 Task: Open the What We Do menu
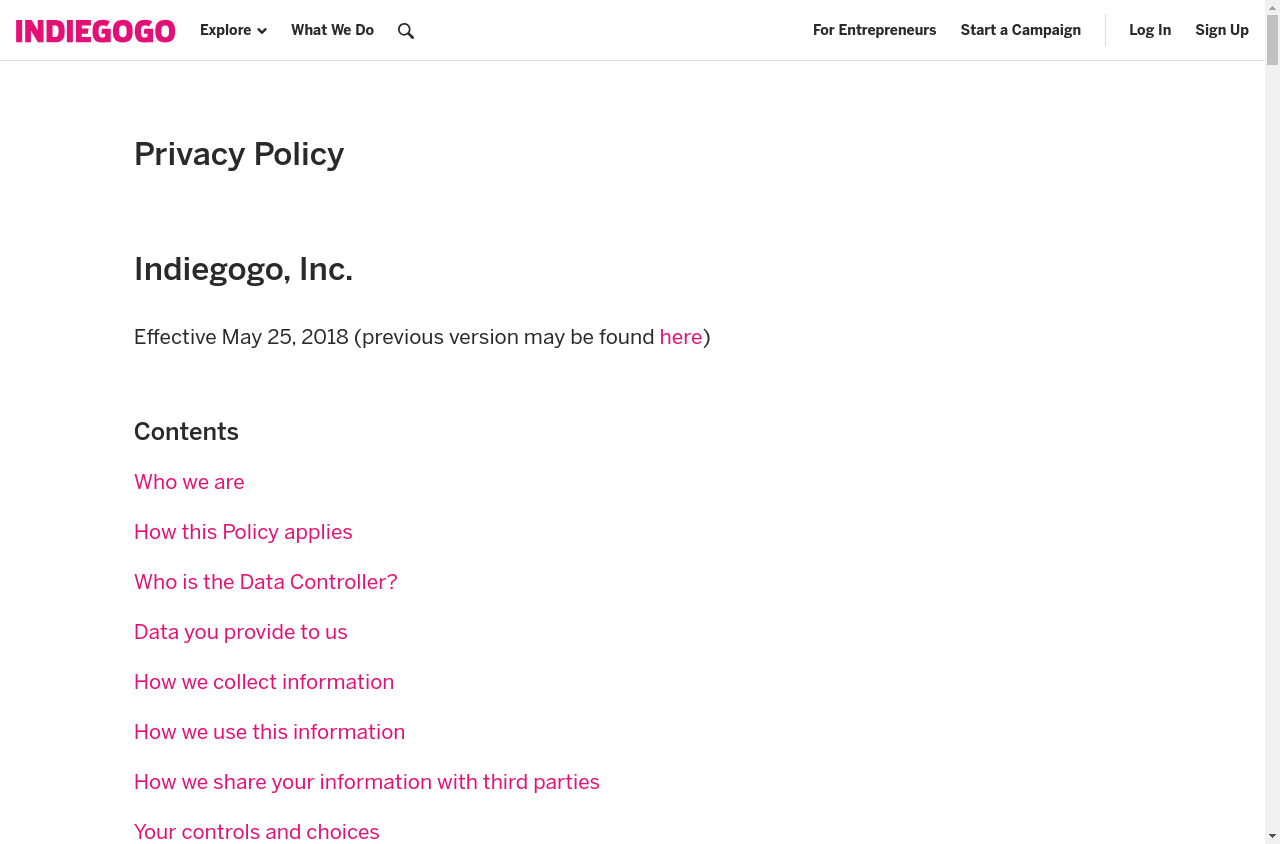[x=332, y=30]
